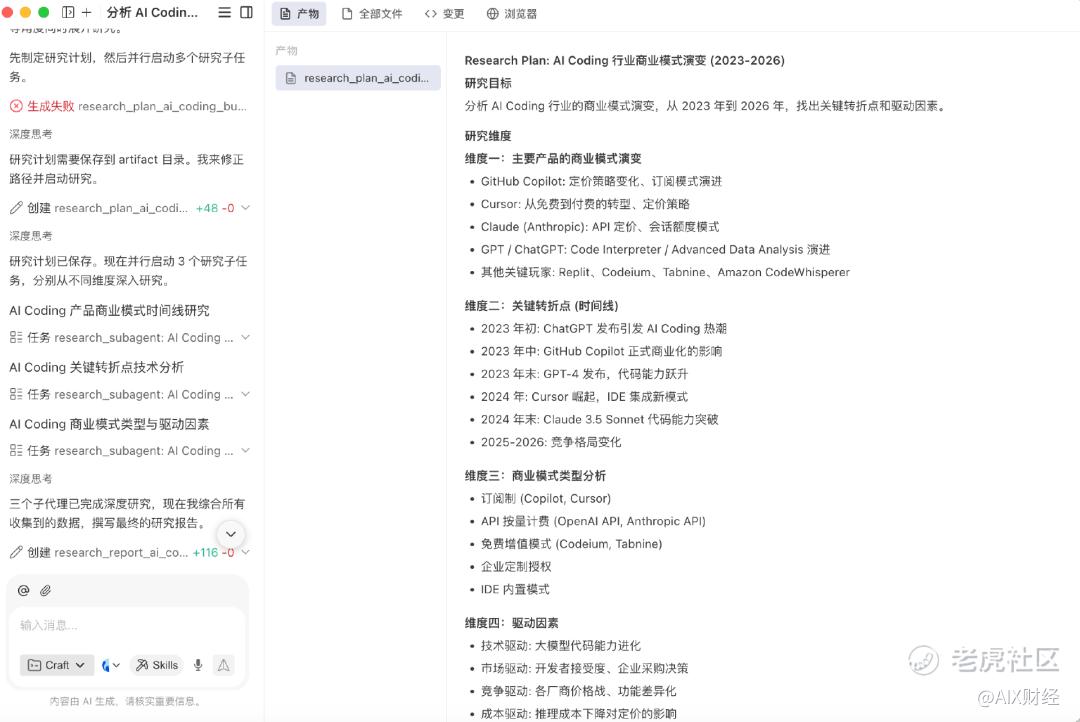
Task: Open the 浏览器 tab
Action: click(x=511, y=14)
